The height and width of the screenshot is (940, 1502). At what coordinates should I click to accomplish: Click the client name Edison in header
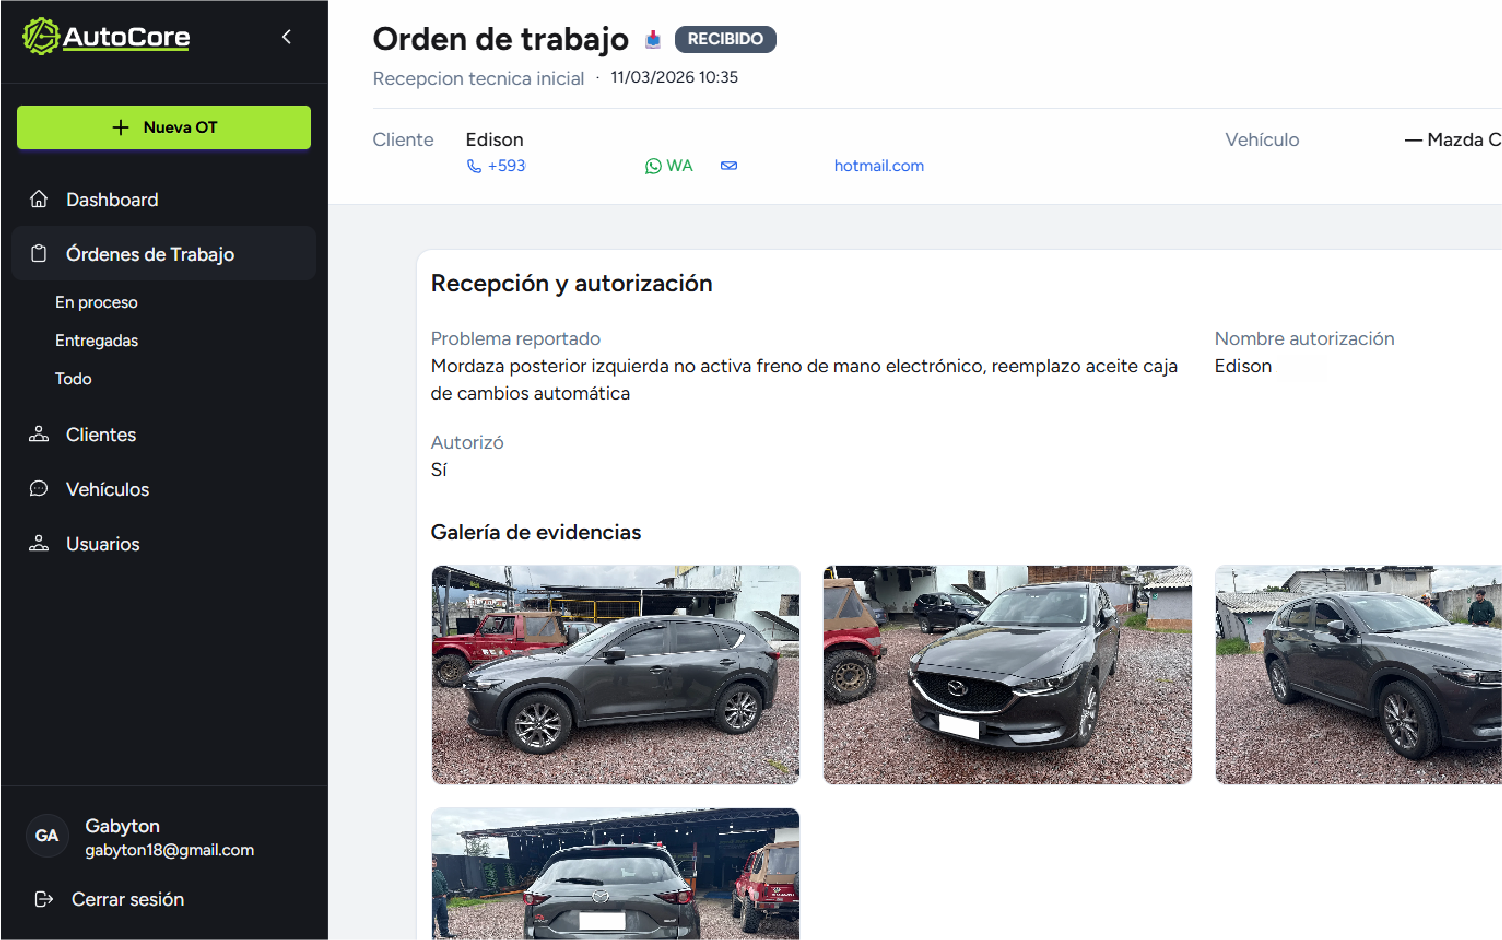[x=494, y=140]
